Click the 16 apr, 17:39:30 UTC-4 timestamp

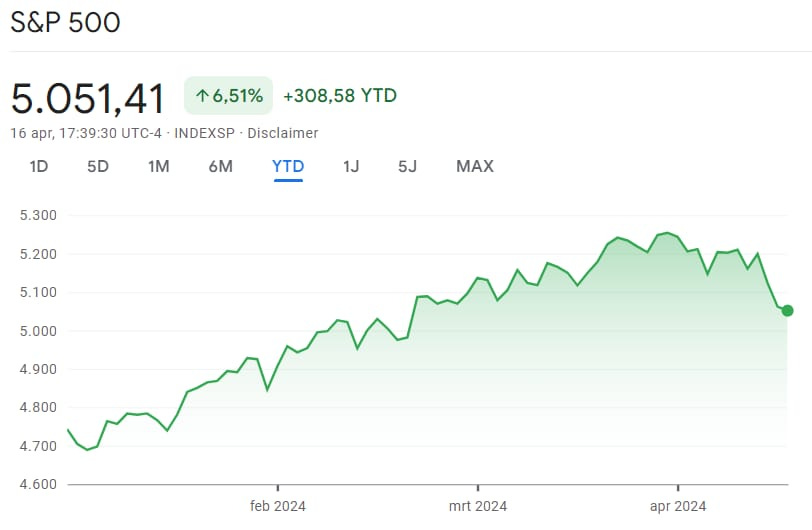click(86, 133)
